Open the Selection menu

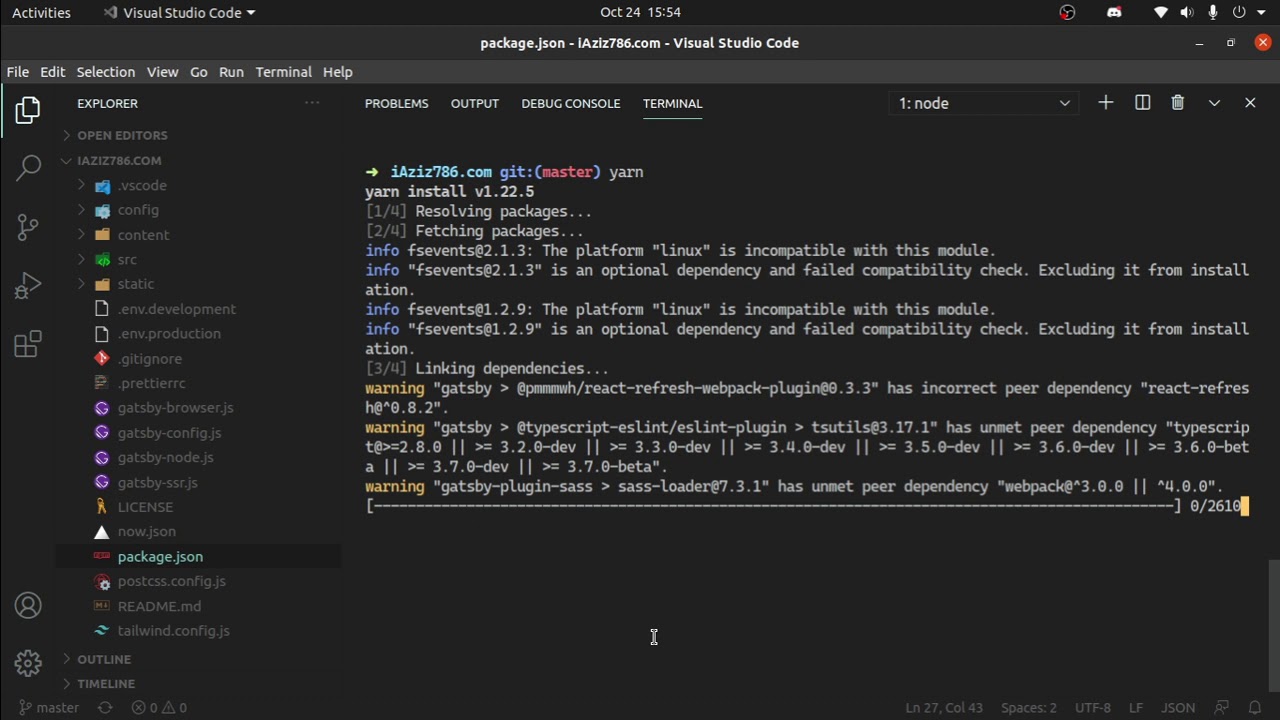click(105, 72)
